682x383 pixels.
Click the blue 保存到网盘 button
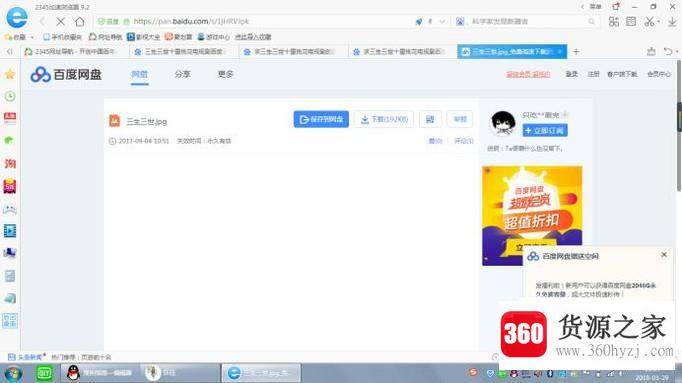click(x=321, y=119)
